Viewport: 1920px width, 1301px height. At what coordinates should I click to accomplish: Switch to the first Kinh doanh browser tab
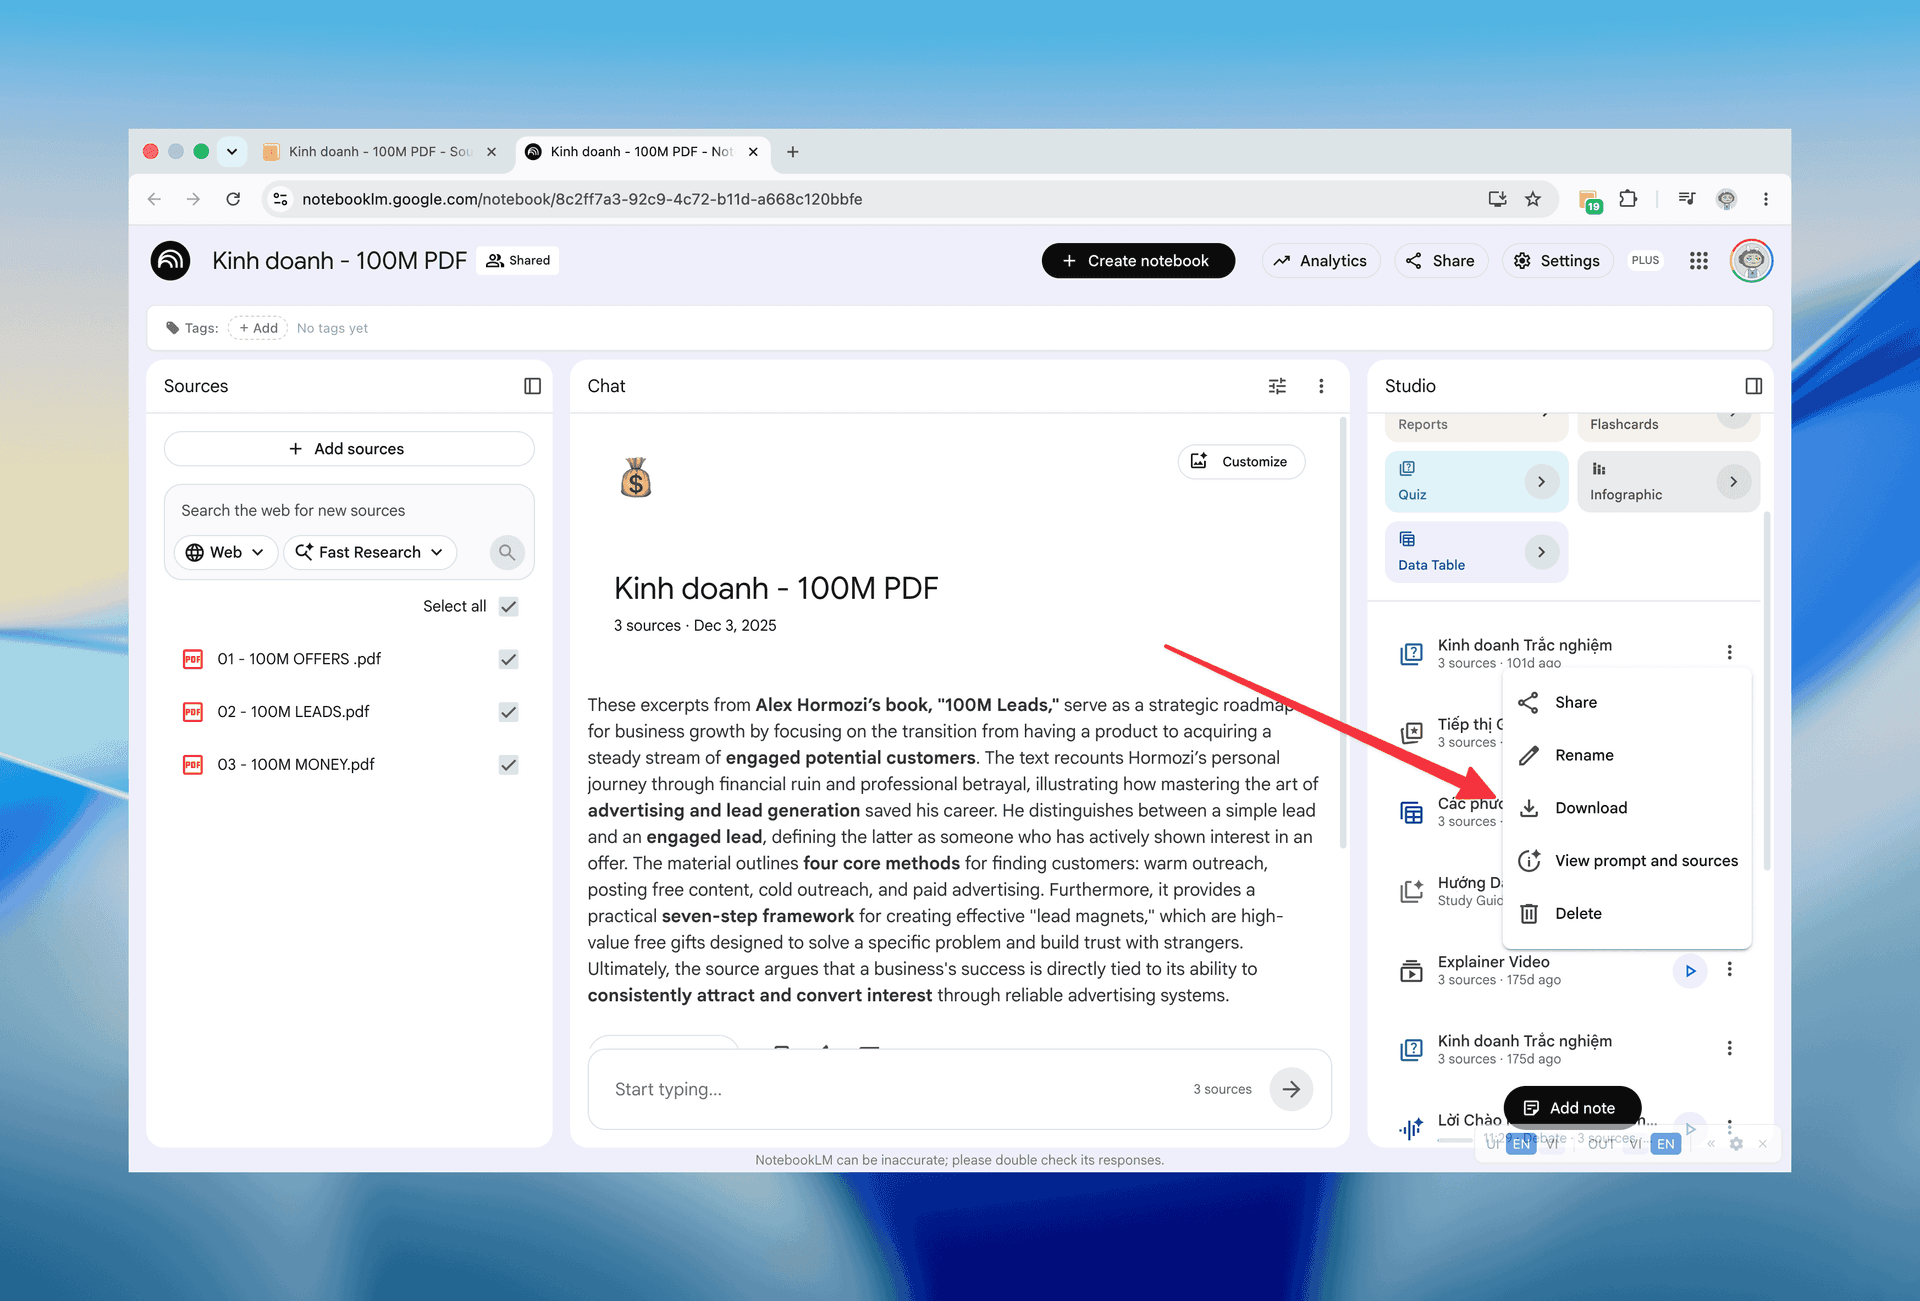pyautogui.click(x=378, y=152)
